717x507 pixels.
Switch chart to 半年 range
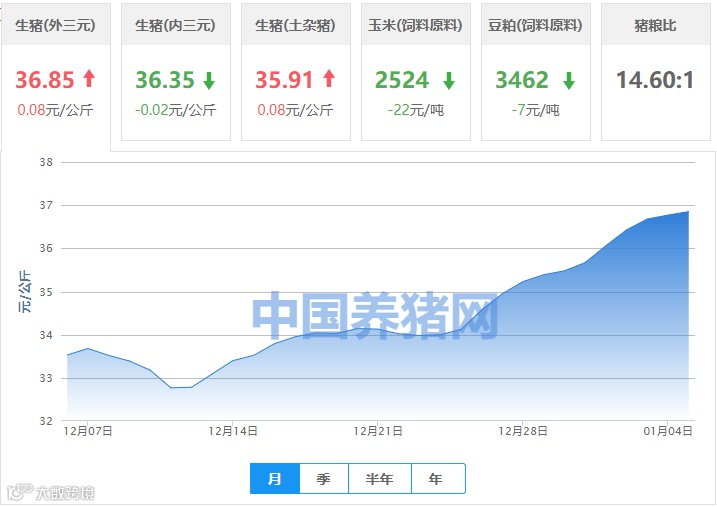tap(380, 479)
